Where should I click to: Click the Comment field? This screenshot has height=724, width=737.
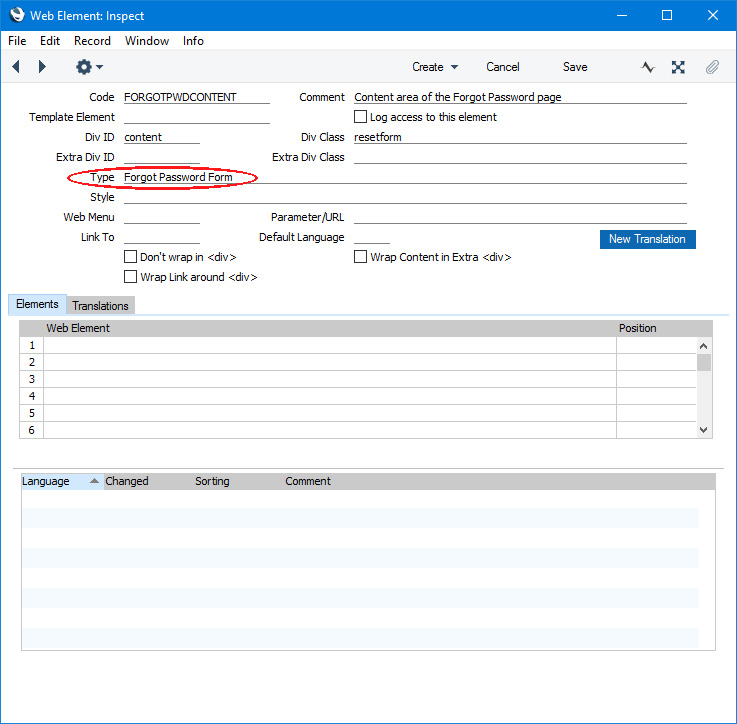click(x=520, y=97)
